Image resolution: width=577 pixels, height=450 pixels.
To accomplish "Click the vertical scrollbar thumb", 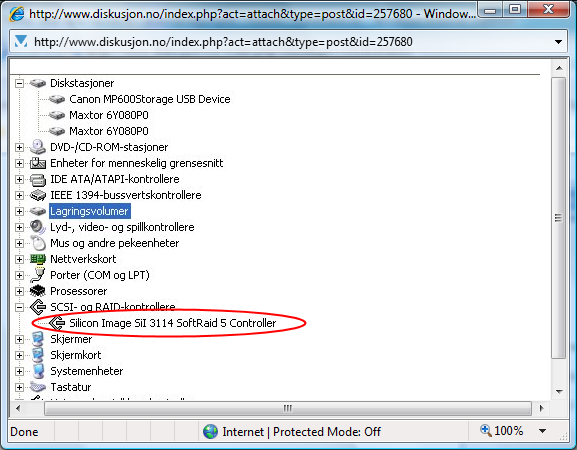I will pos(559,218).
